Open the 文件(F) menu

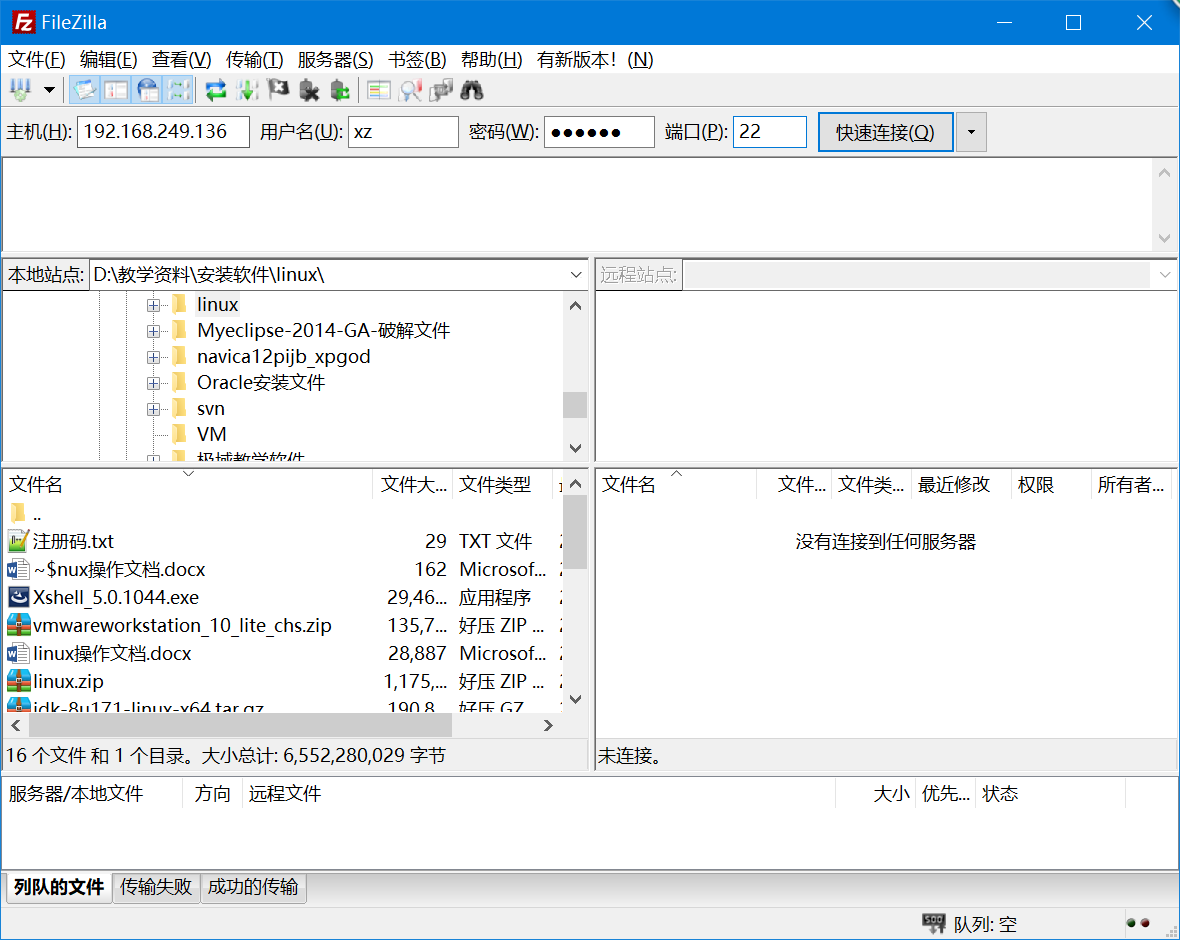coord(36,59)
